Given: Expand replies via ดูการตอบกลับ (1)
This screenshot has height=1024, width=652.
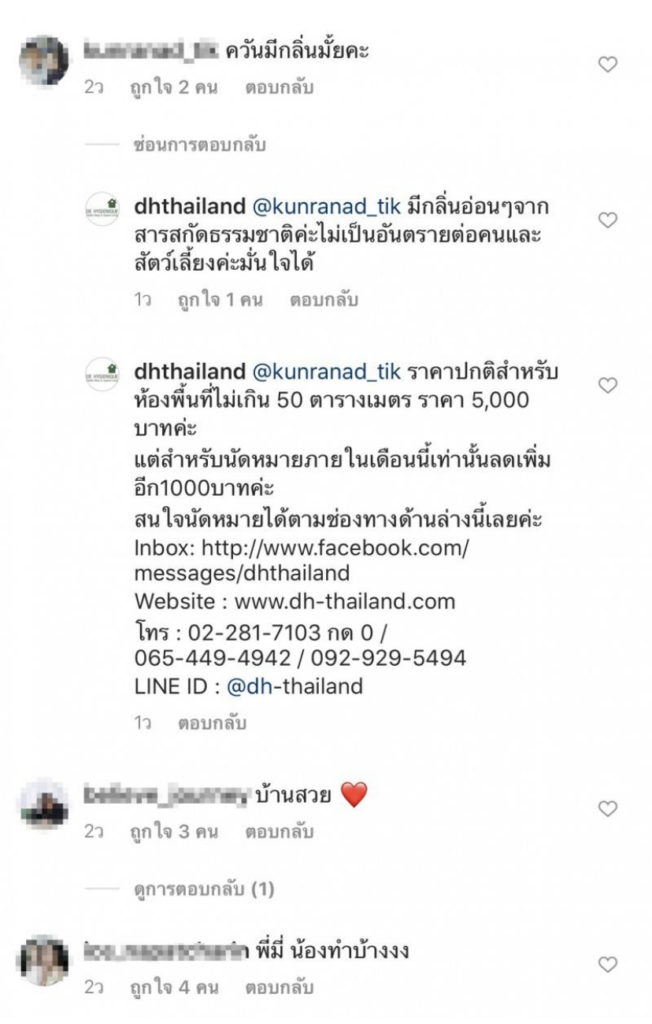Looking at the screenshot, I should click(x=204, y=889).
